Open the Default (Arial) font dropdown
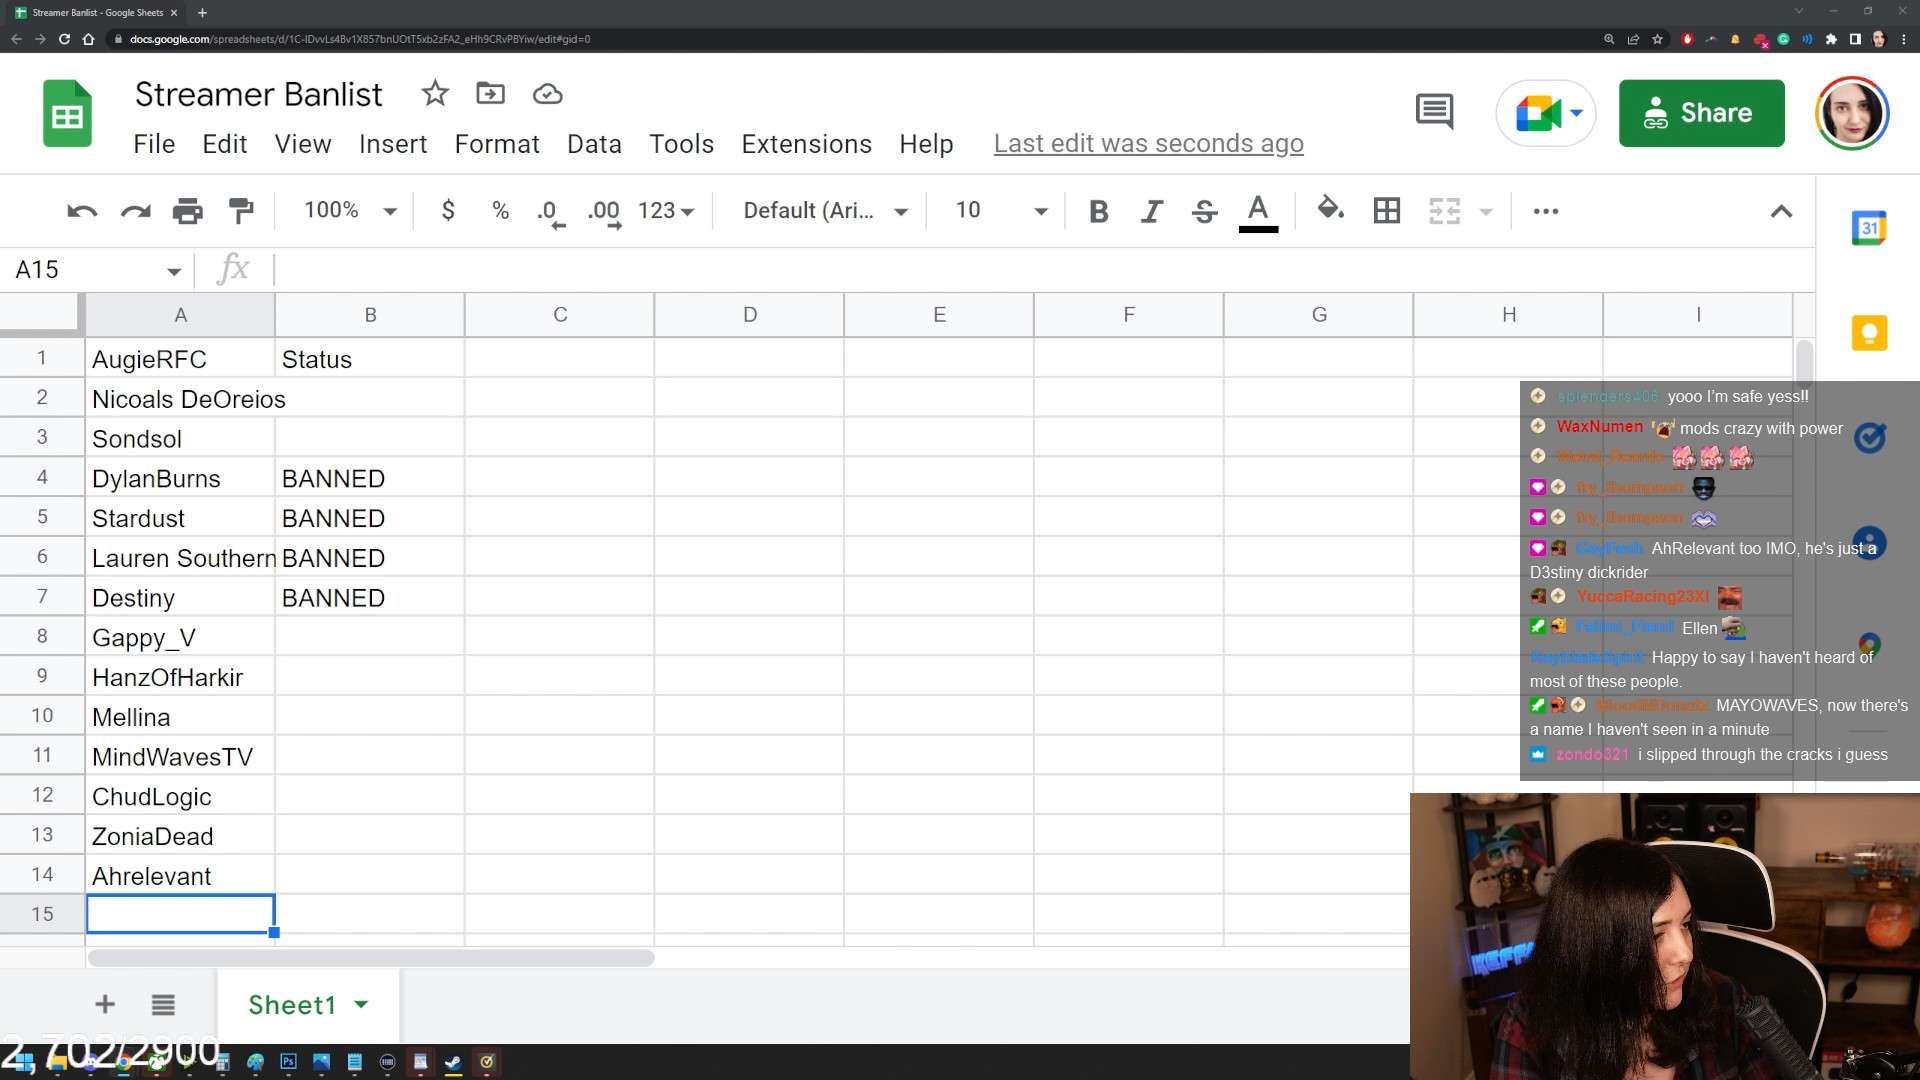 pyautogui.click(x=825, y=211)
